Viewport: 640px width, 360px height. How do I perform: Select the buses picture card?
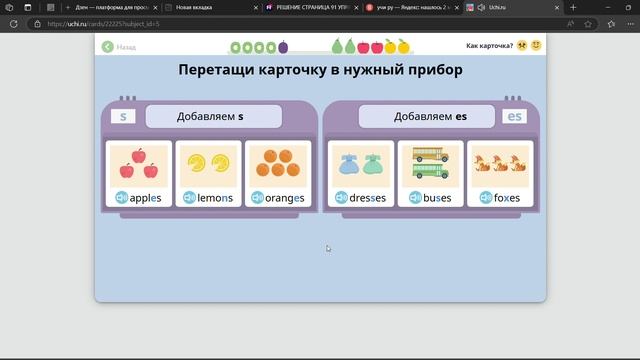431,173
